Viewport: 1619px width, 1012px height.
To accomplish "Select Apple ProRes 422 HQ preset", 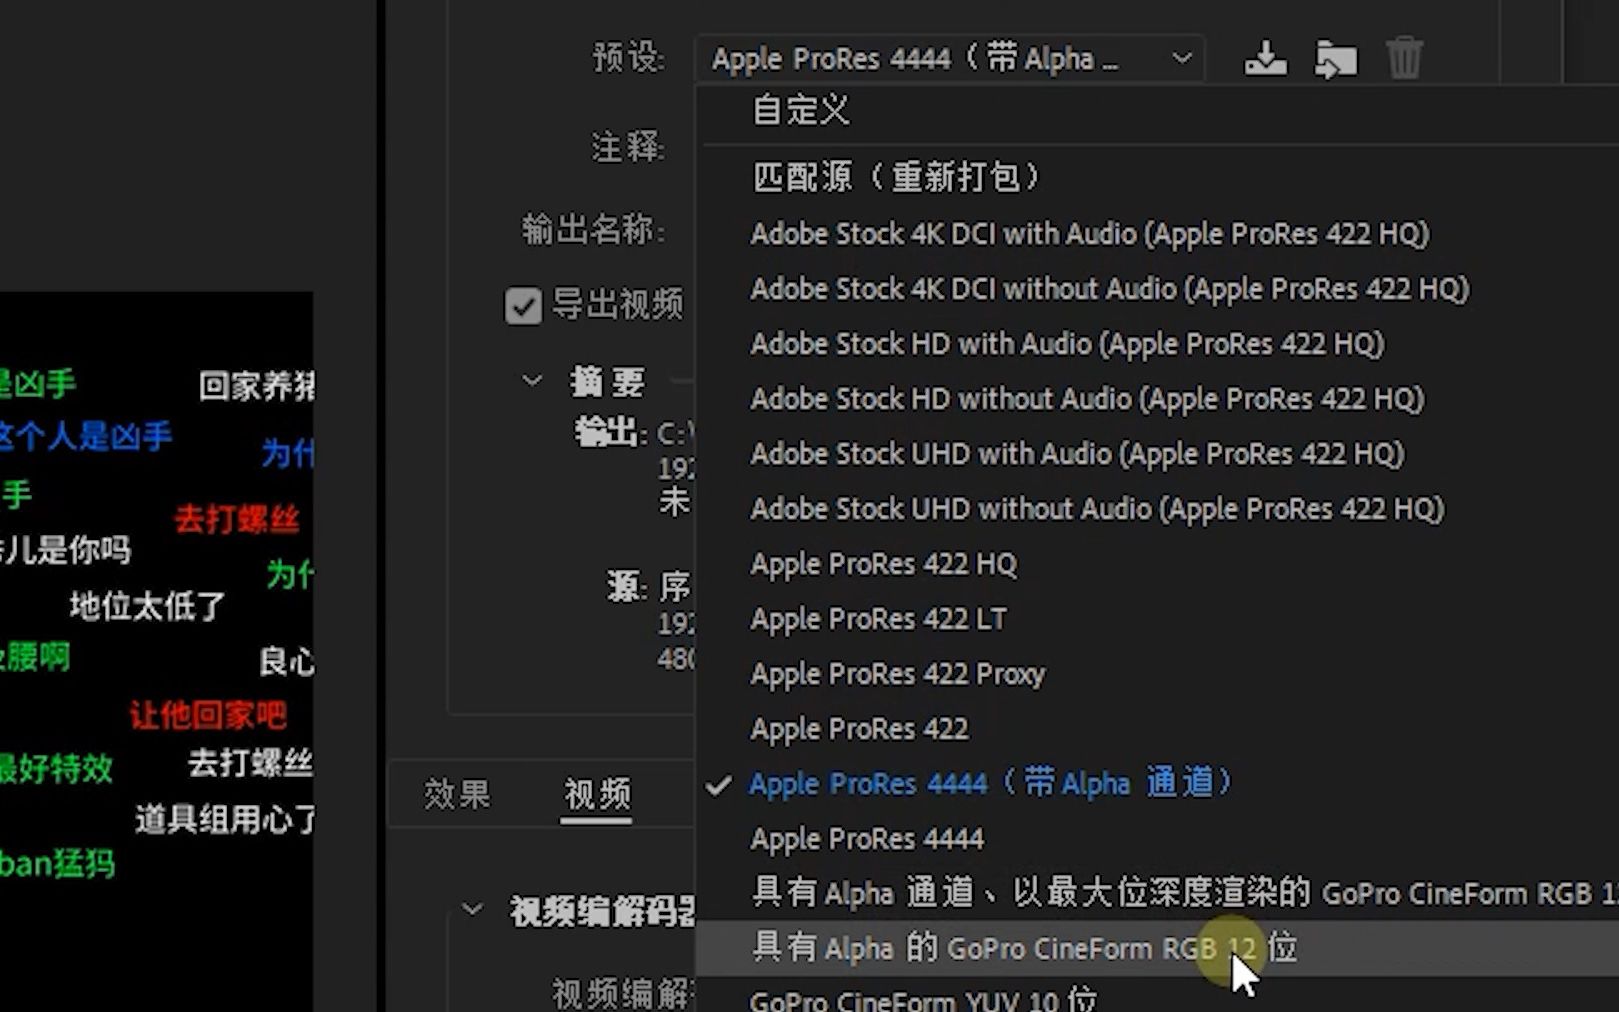I will (x=1157, y=564).
